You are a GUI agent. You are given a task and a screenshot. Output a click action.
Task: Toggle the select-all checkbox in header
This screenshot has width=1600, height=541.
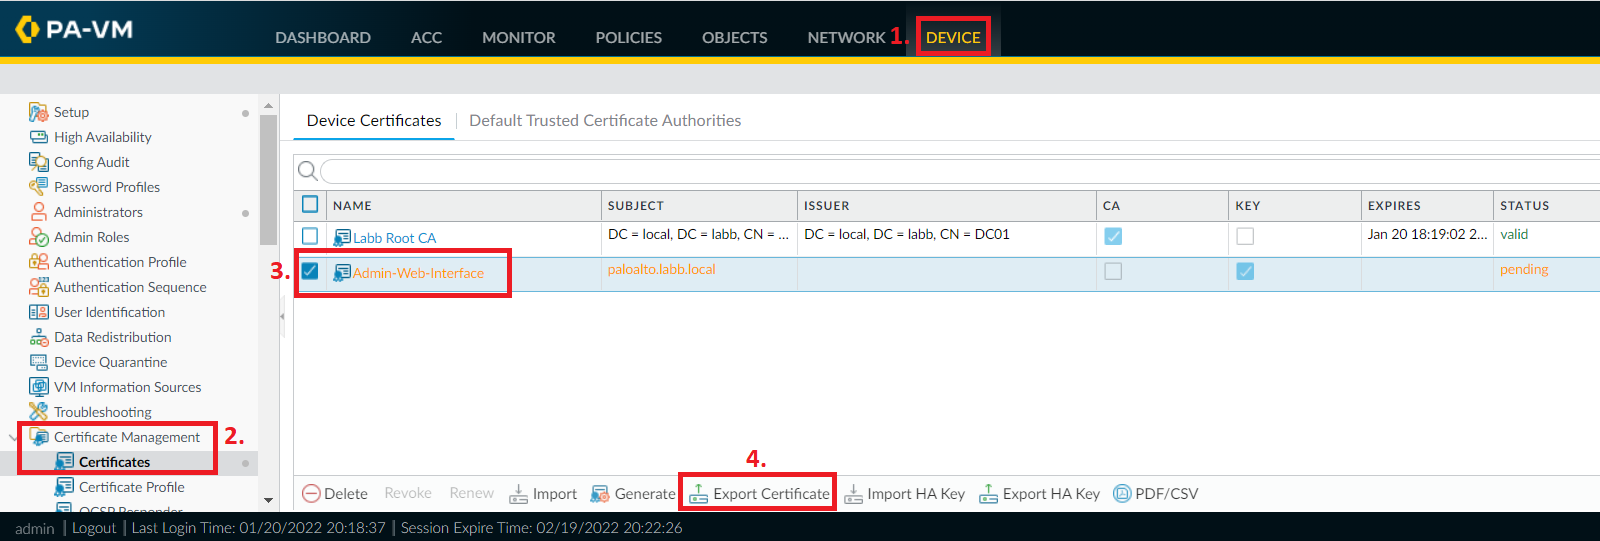coord(310,204)
